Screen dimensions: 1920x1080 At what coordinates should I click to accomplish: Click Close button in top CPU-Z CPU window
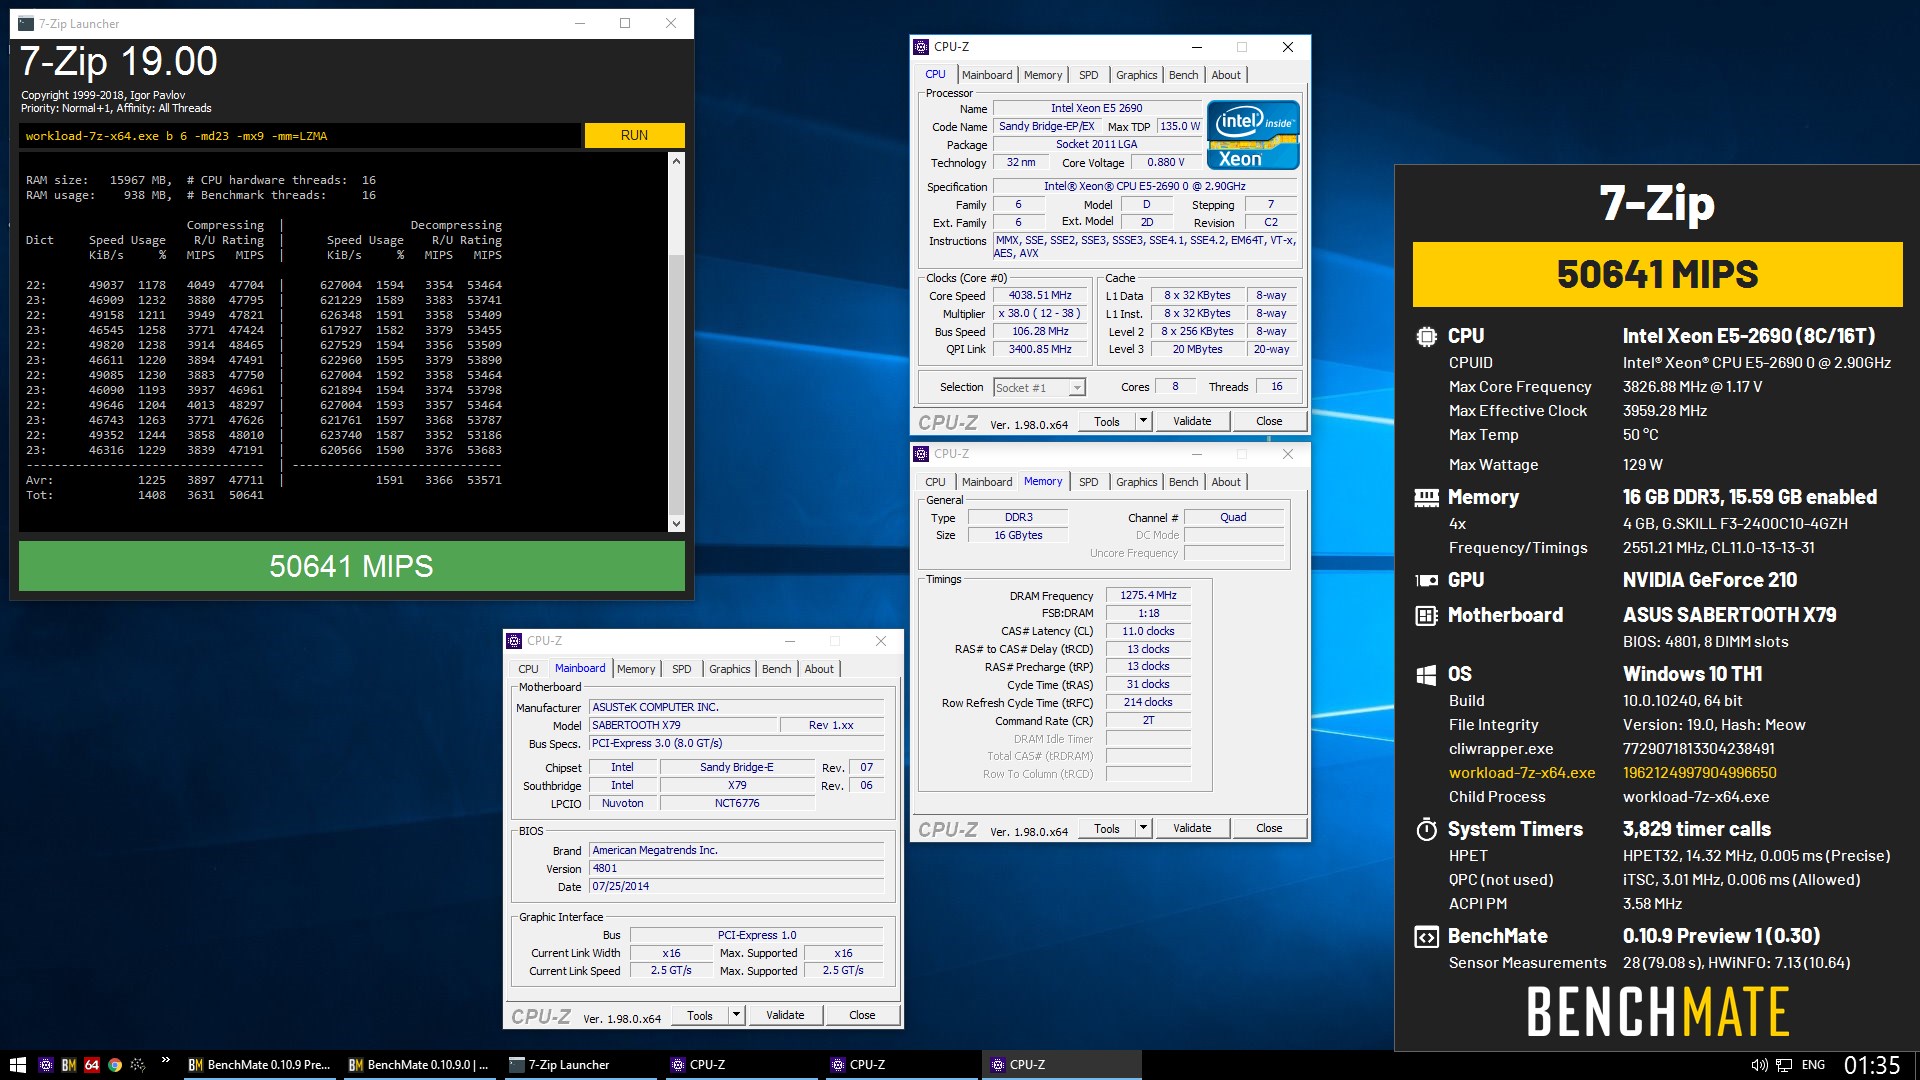tap(1269, 421)
